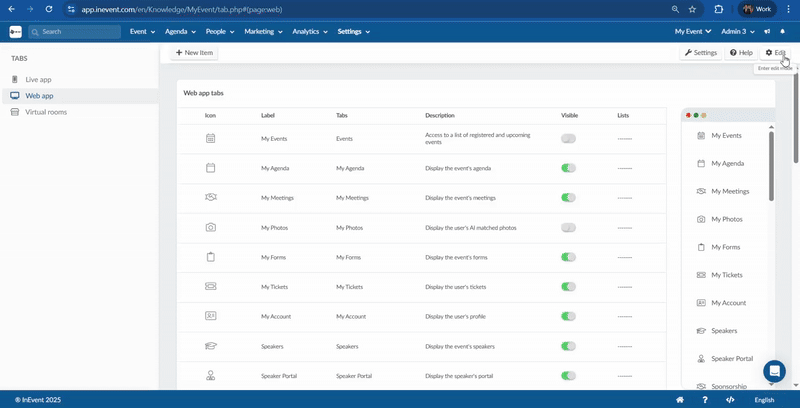Change language via English in footer
The height and width of the screenshot is (408, 800).
coord(764,400)
